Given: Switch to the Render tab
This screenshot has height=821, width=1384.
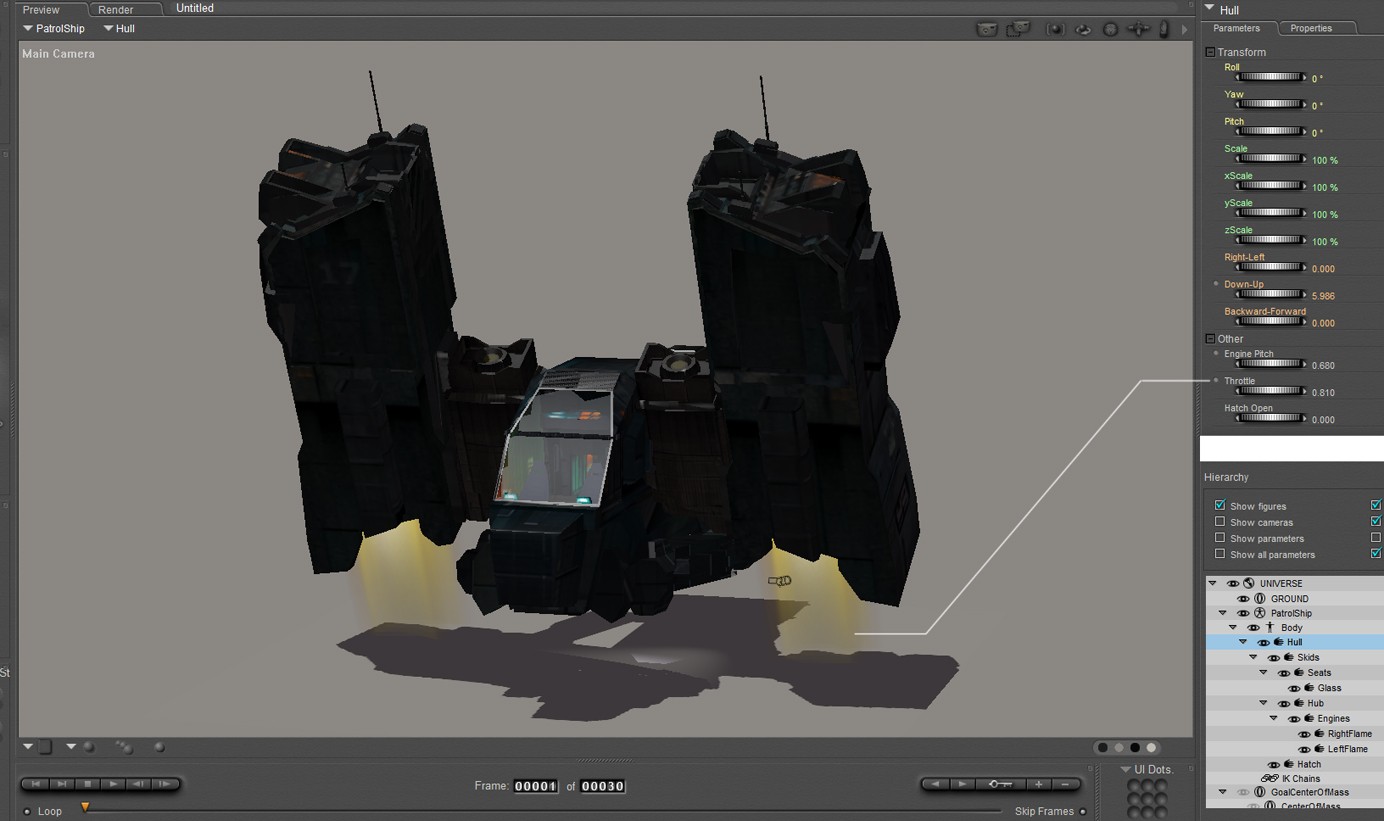Looking at the screenshot, I should point(116,9).
